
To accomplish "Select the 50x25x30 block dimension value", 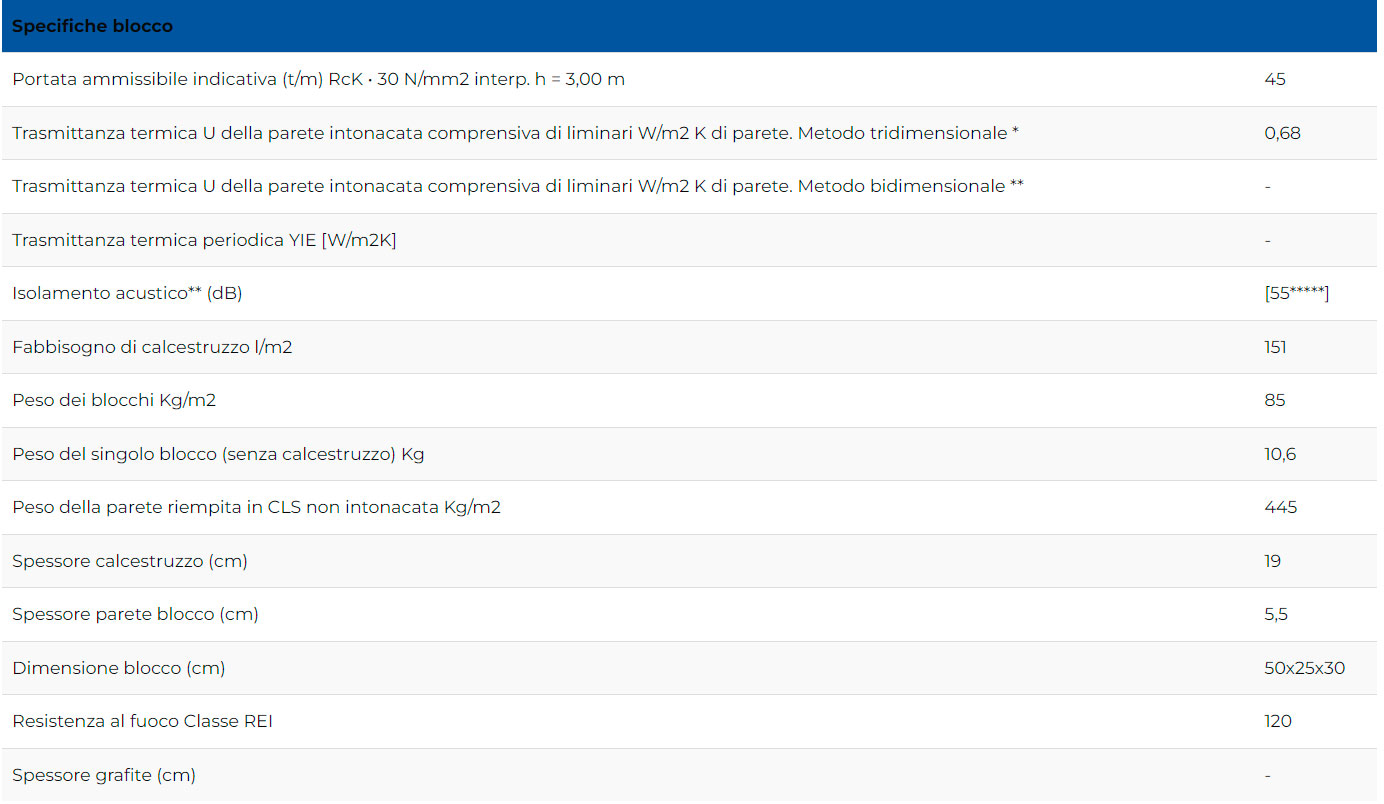I will 1304,668.
